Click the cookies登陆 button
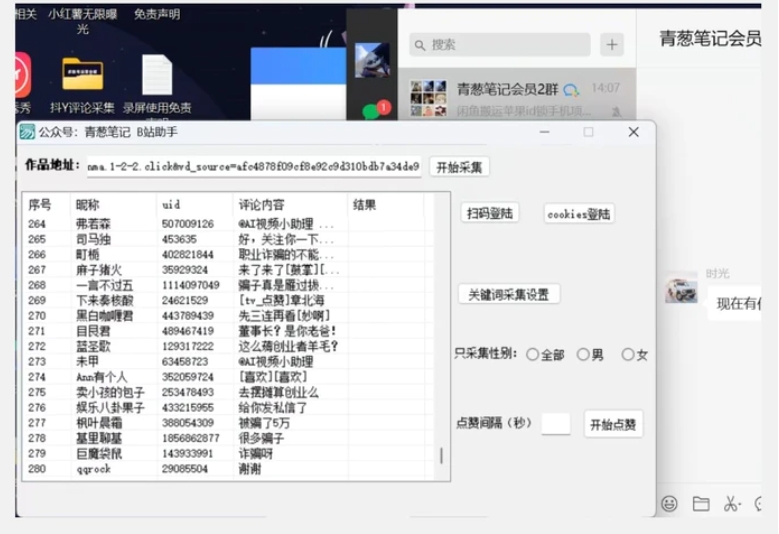This screenshot has height=534, width=779. coord(579,213)
